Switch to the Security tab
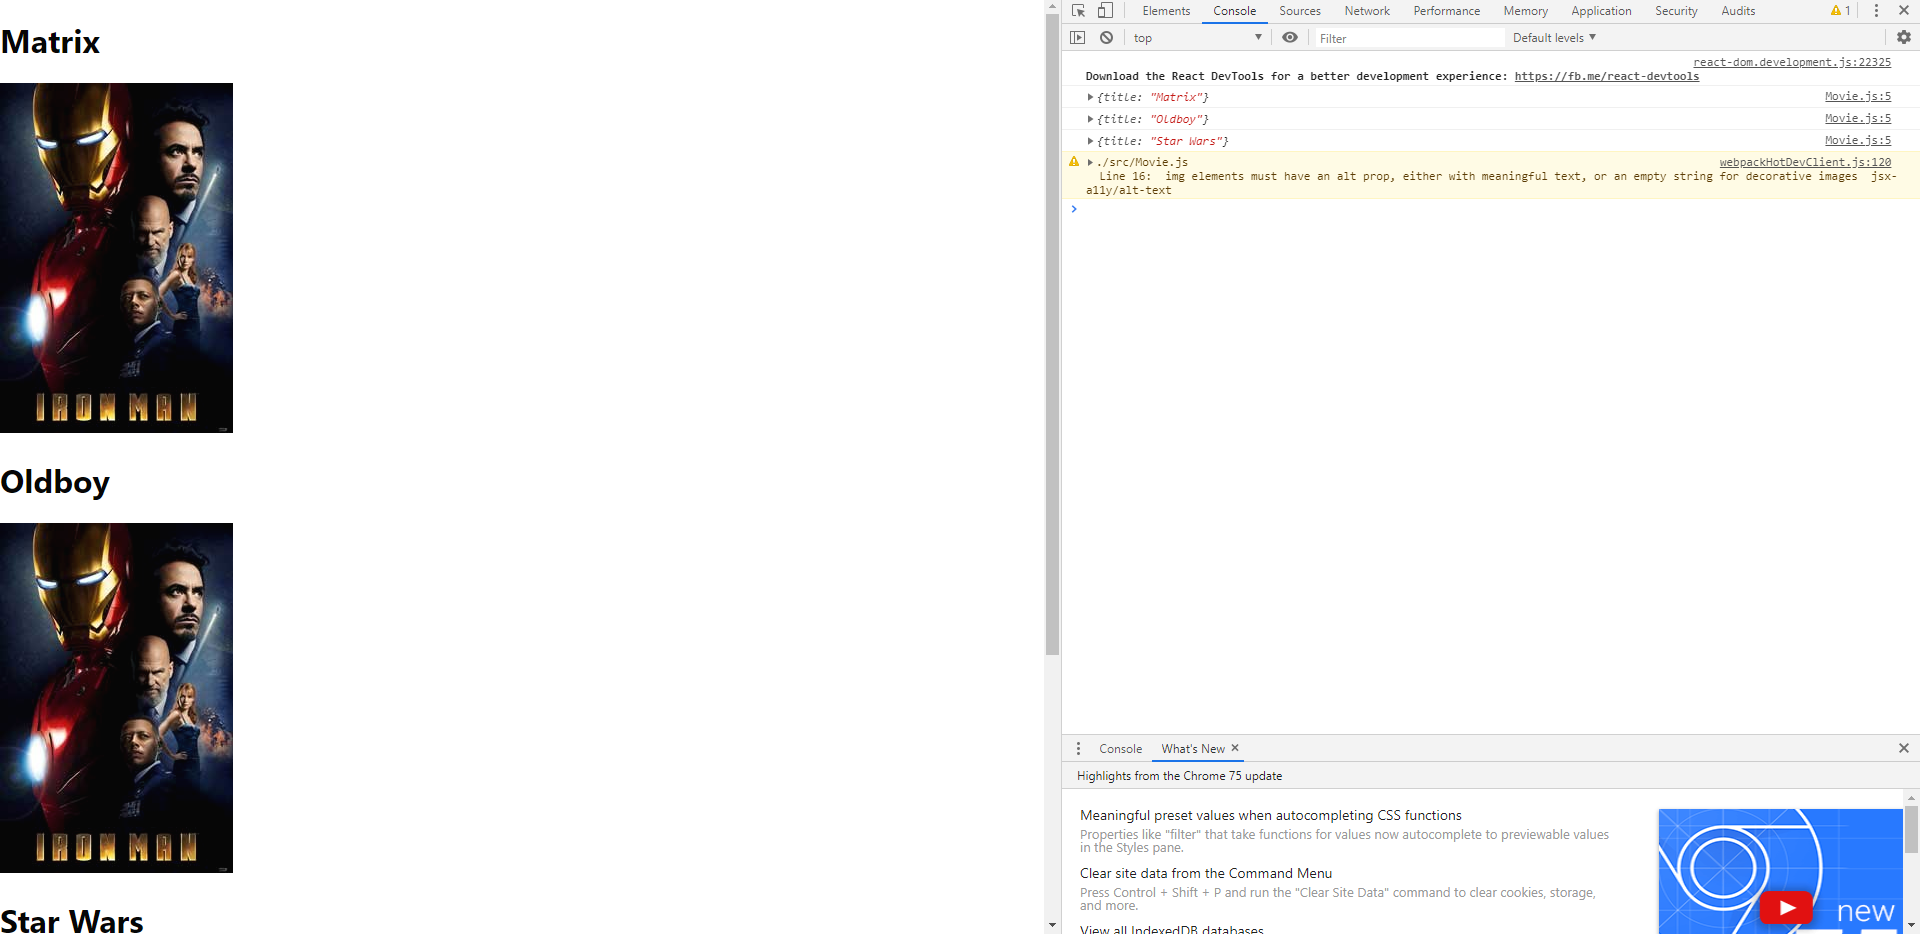 (1676, 11)
